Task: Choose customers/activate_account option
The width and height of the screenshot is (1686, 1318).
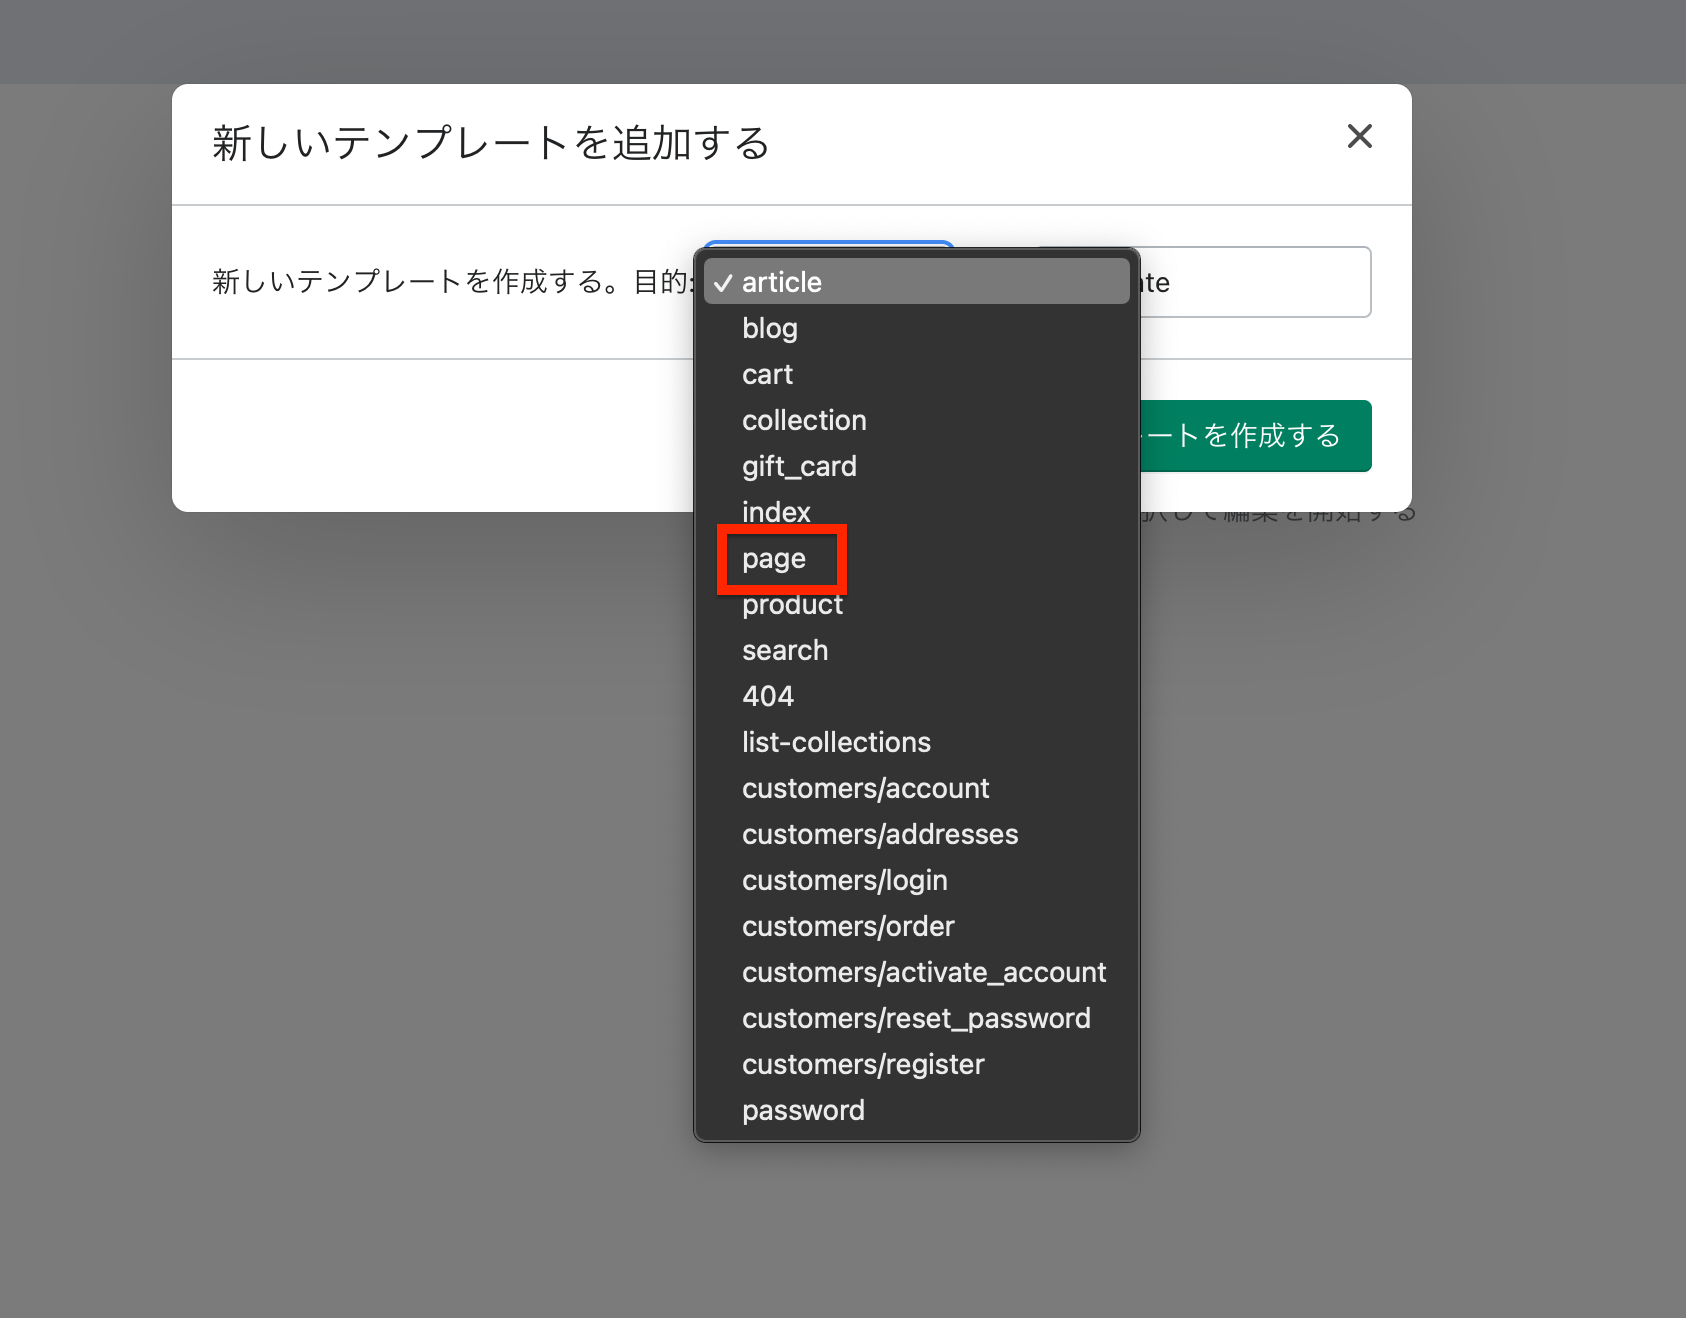Action: [x=924, y=972]
